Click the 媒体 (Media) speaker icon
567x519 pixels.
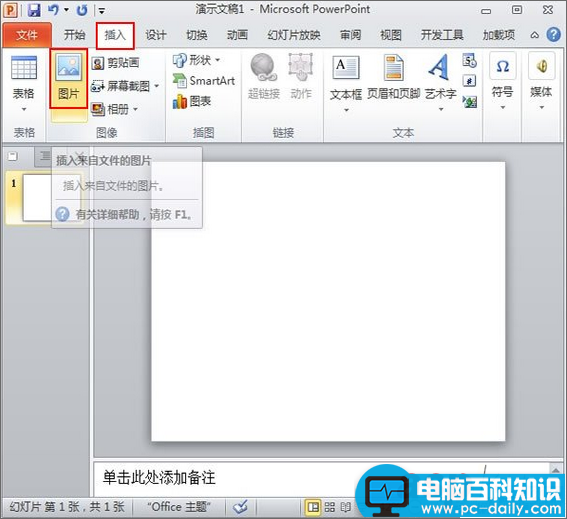point(541,66)
